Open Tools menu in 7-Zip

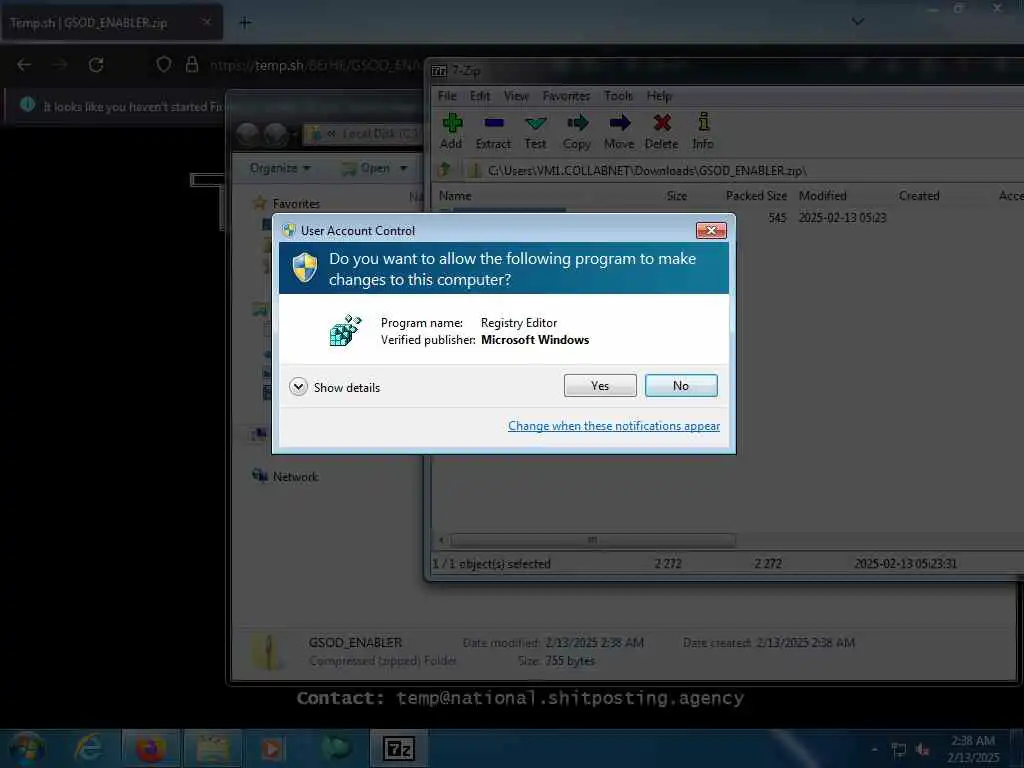coord(618,96)
